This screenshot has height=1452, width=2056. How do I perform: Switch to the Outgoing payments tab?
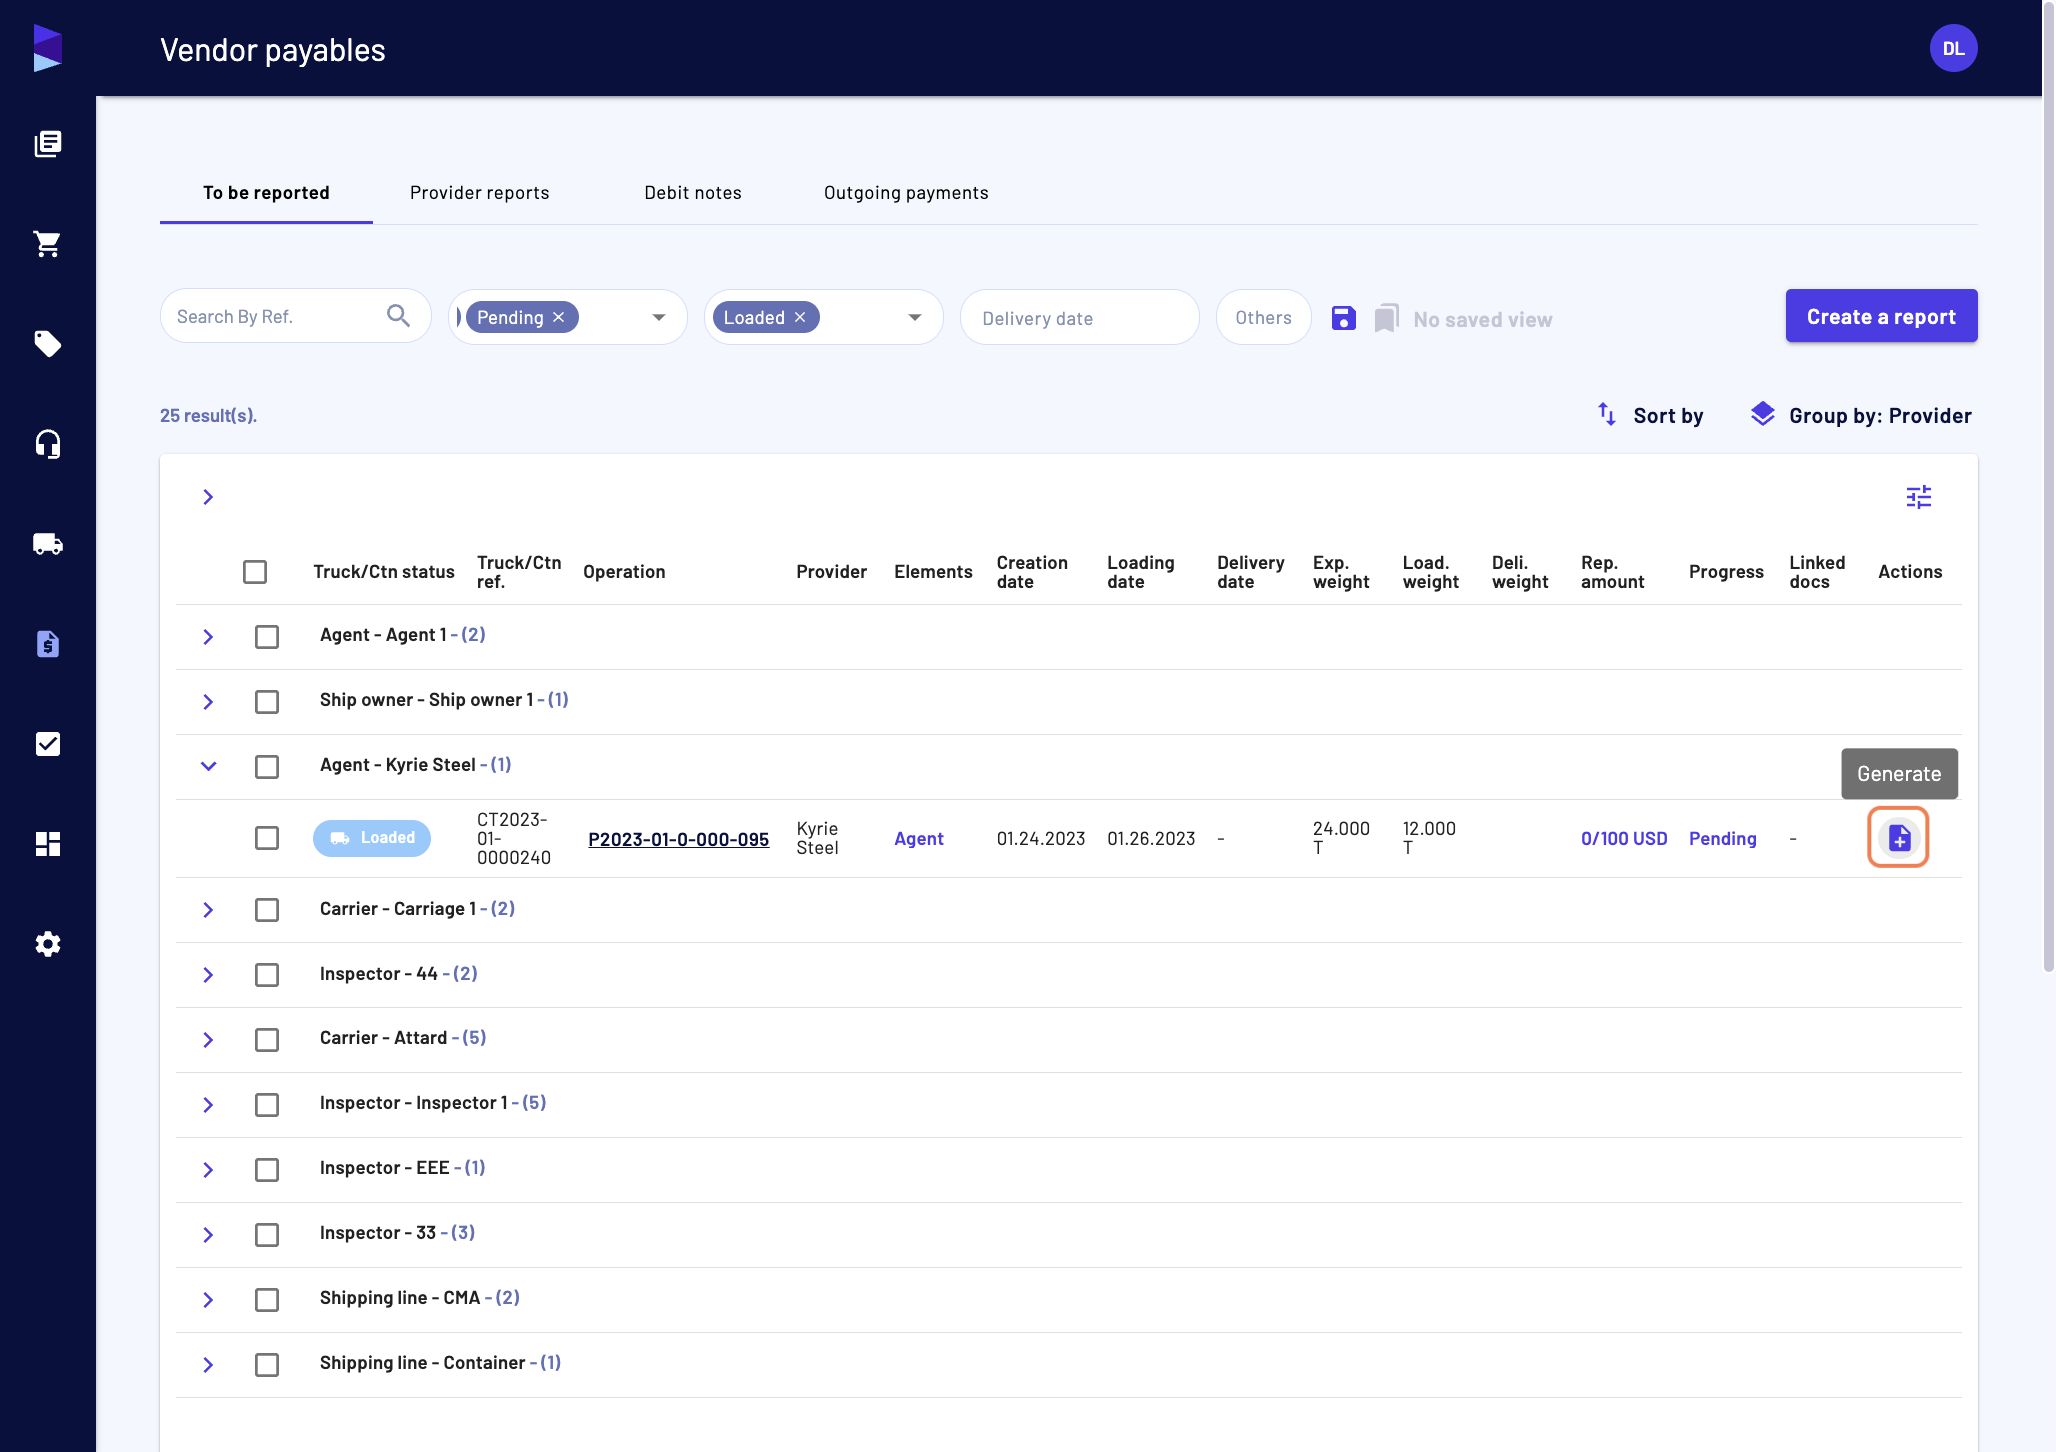pyautogui.click(x=905, y=193)
